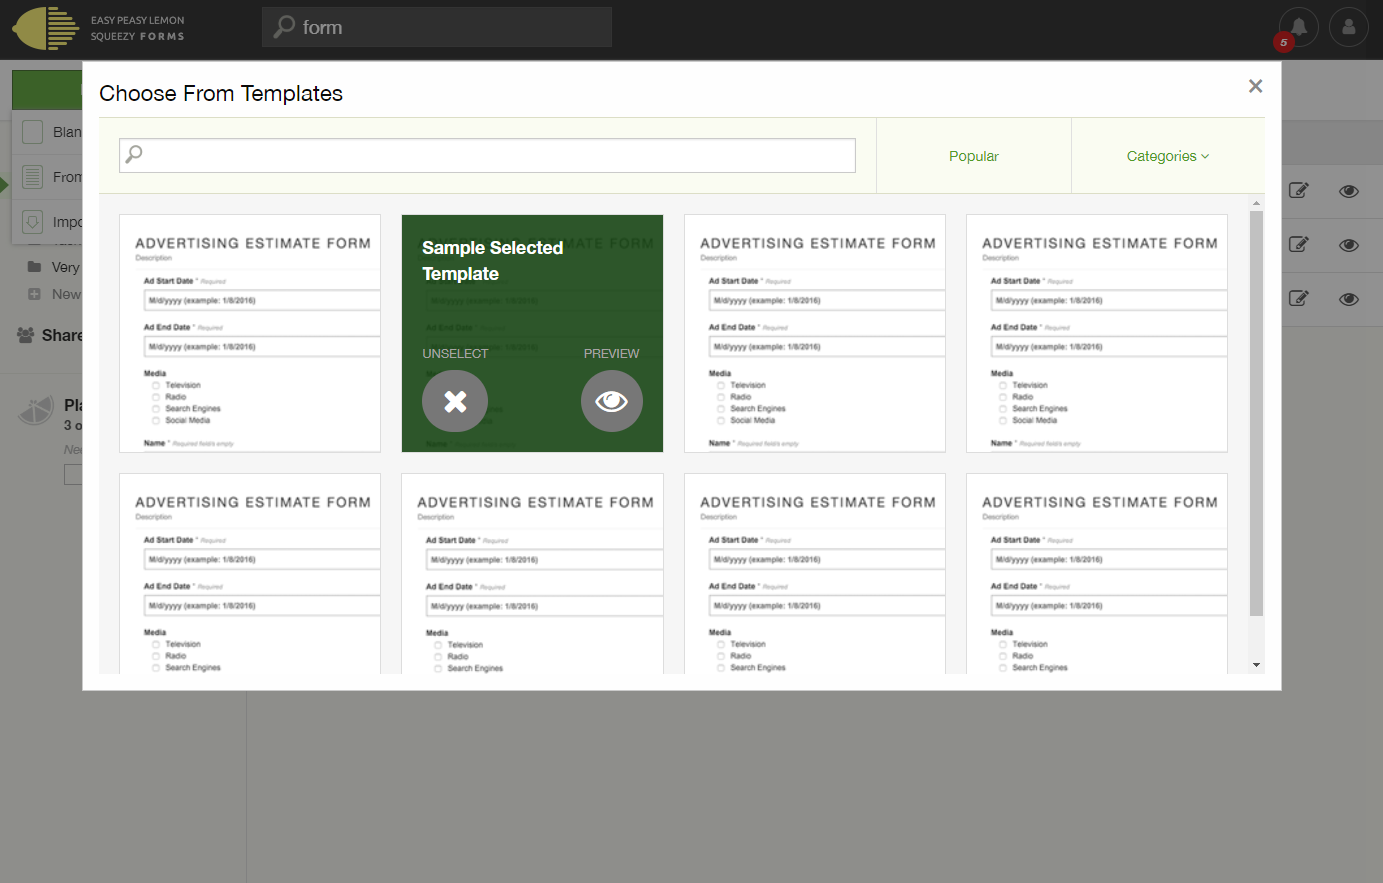Select the template thumbnail left of the selected template
This screenshot has height=883, width=1383.
click(250, 333)
